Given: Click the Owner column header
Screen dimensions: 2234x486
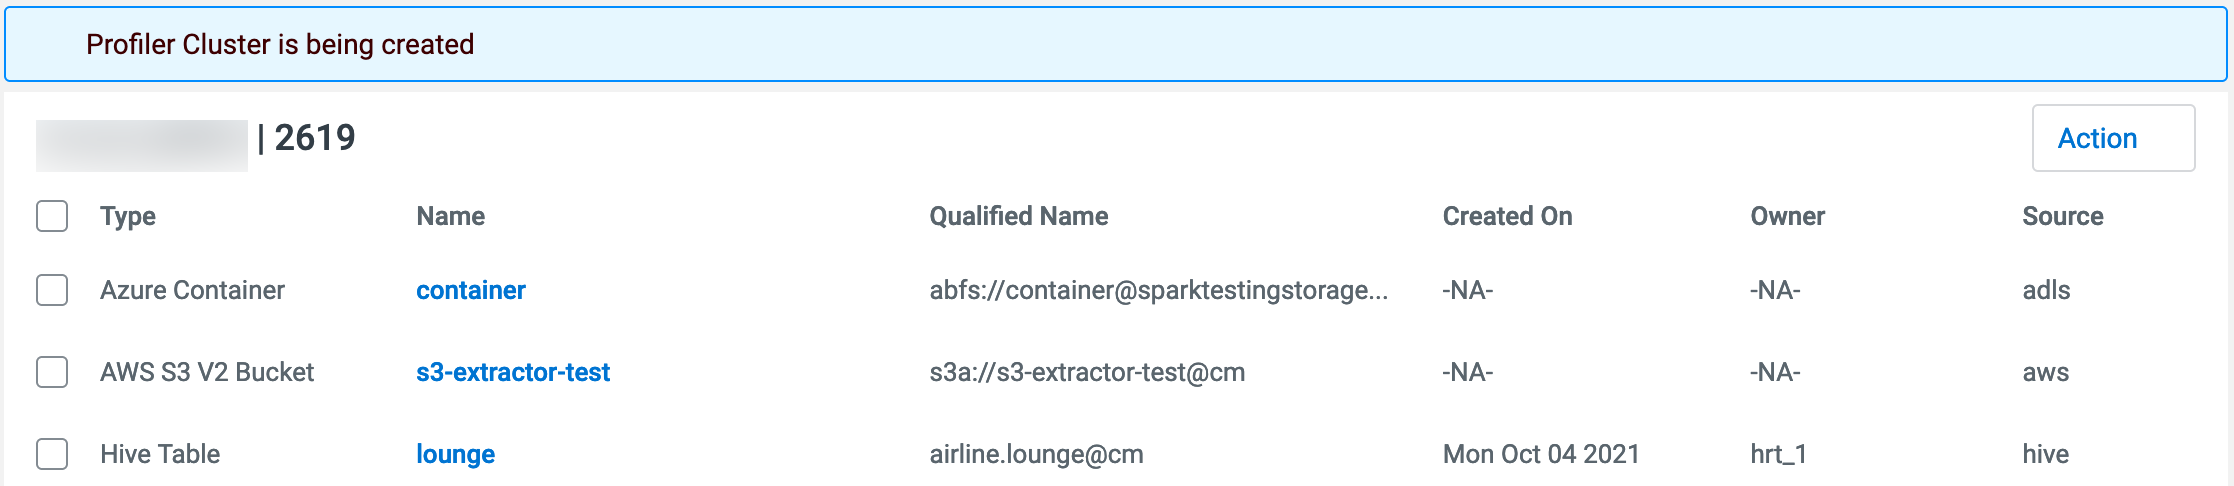Looking at the screenshot, I should (x=1787, y=216).
